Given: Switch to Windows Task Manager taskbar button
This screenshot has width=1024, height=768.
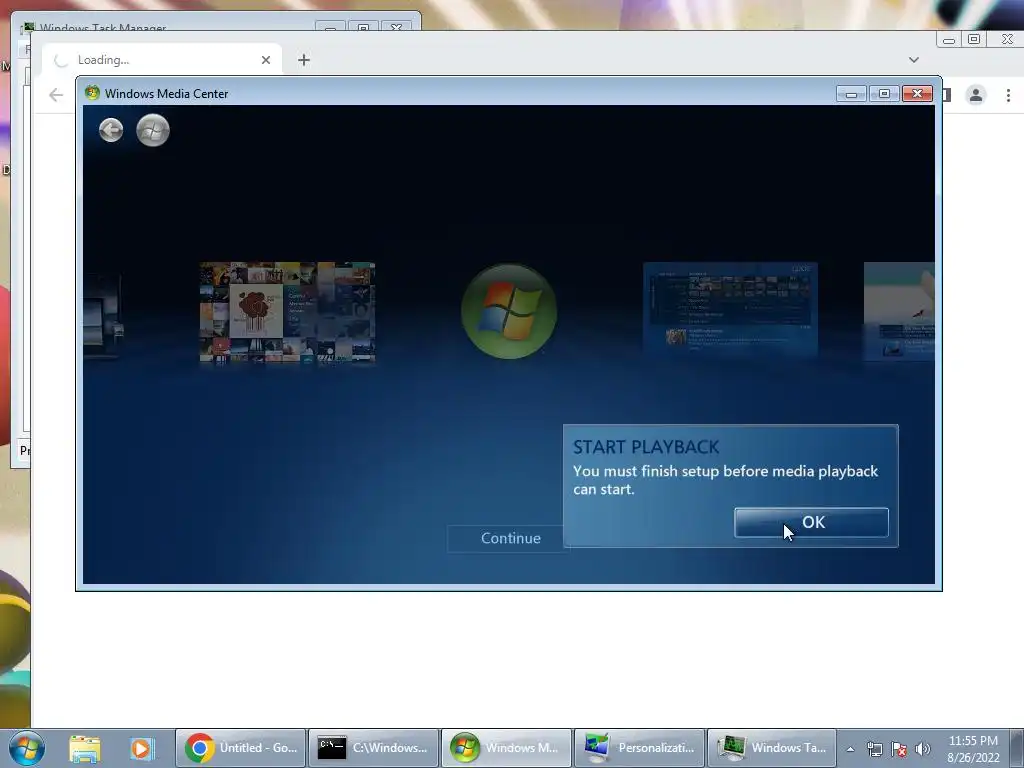Looking at the screenshot, I should [x=772, y=748].
